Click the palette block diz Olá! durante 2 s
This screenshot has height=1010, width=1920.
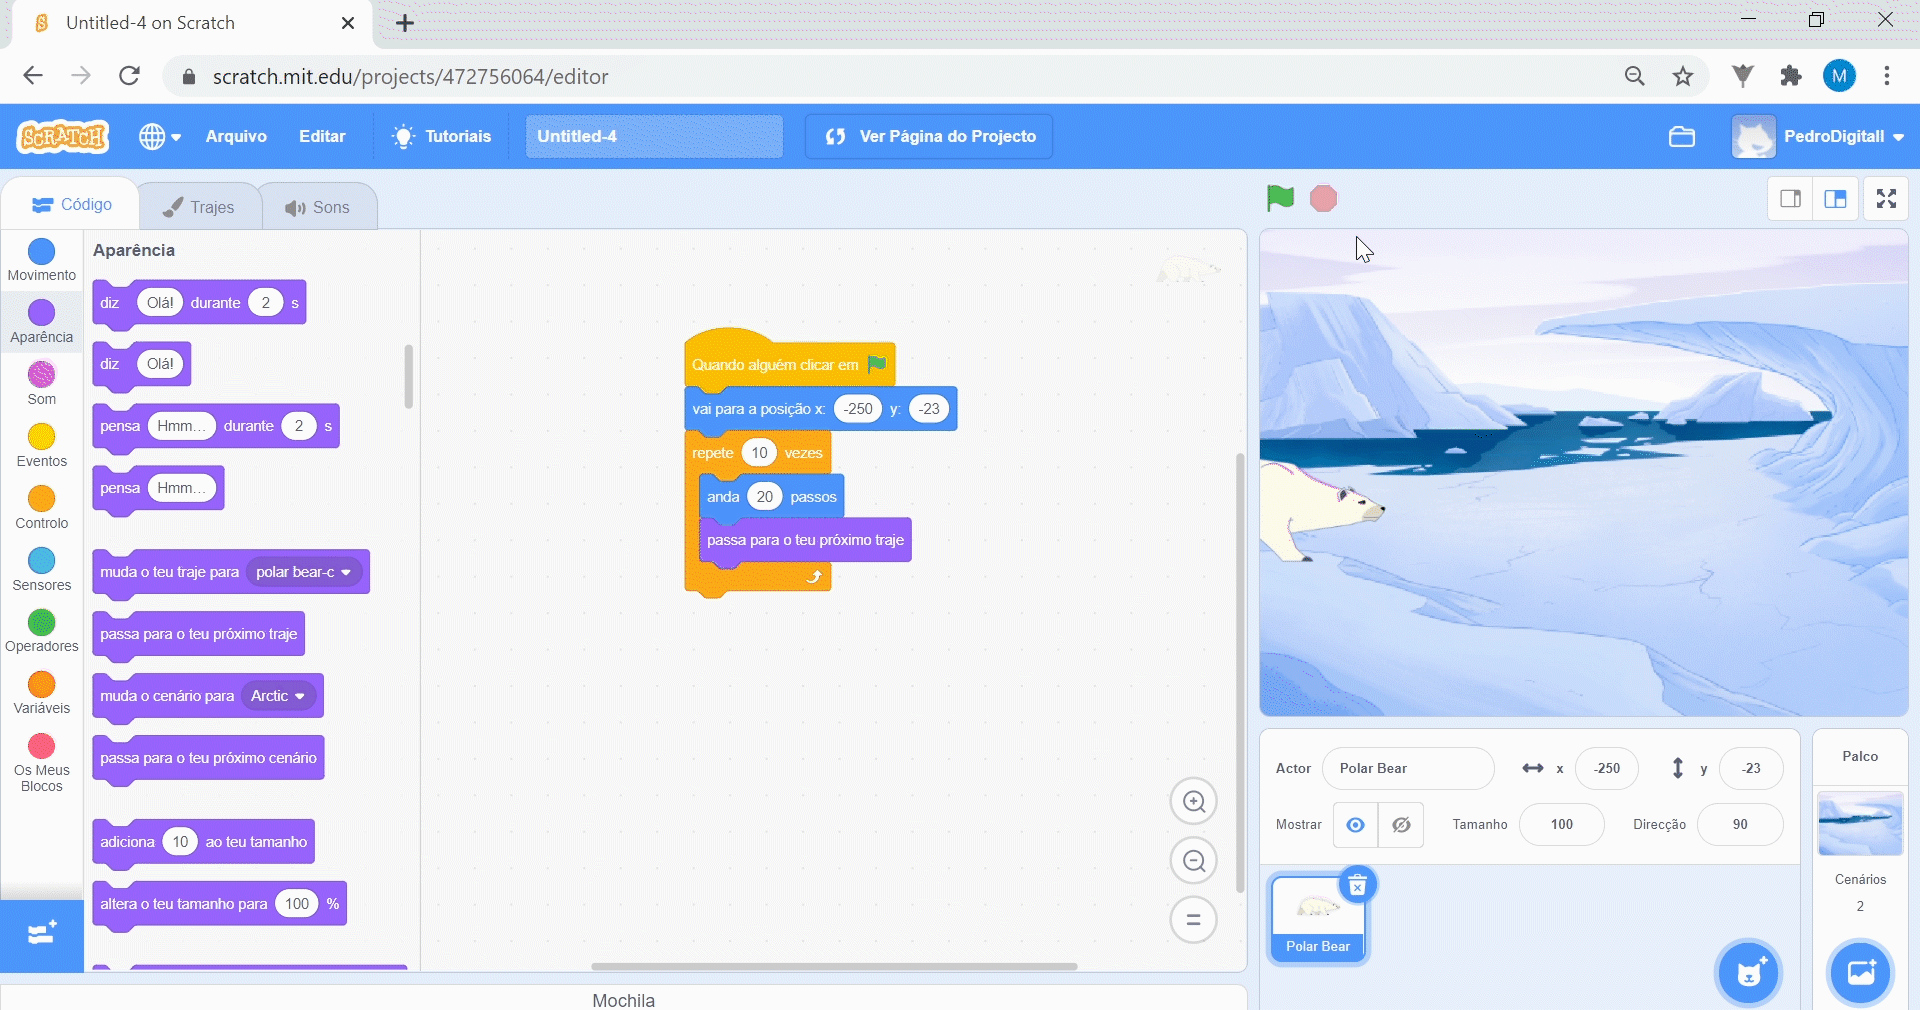tap(199, 303)
